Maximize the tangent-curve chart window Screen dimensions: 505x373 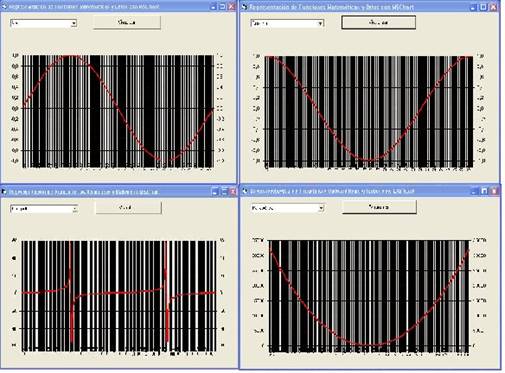tap(224, 192)
